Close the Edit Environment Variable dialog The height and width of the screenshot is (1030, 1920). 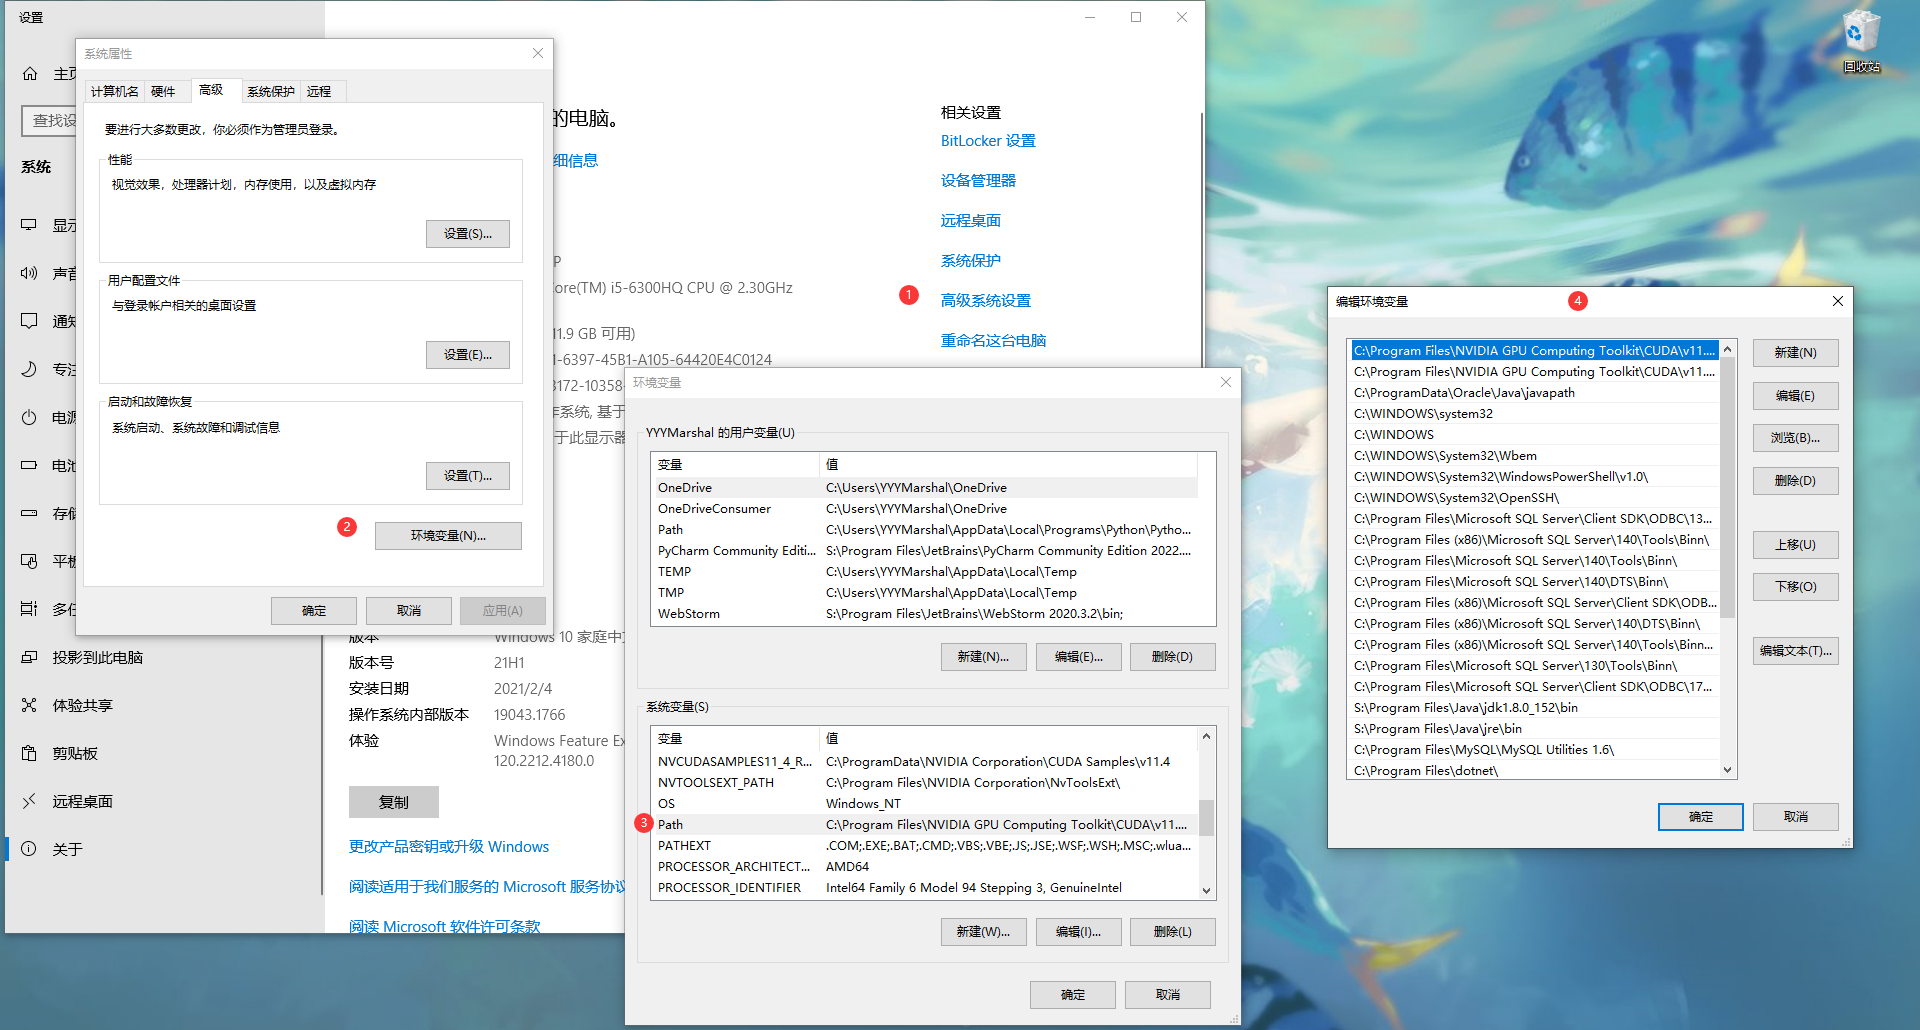coord(1838,301)
